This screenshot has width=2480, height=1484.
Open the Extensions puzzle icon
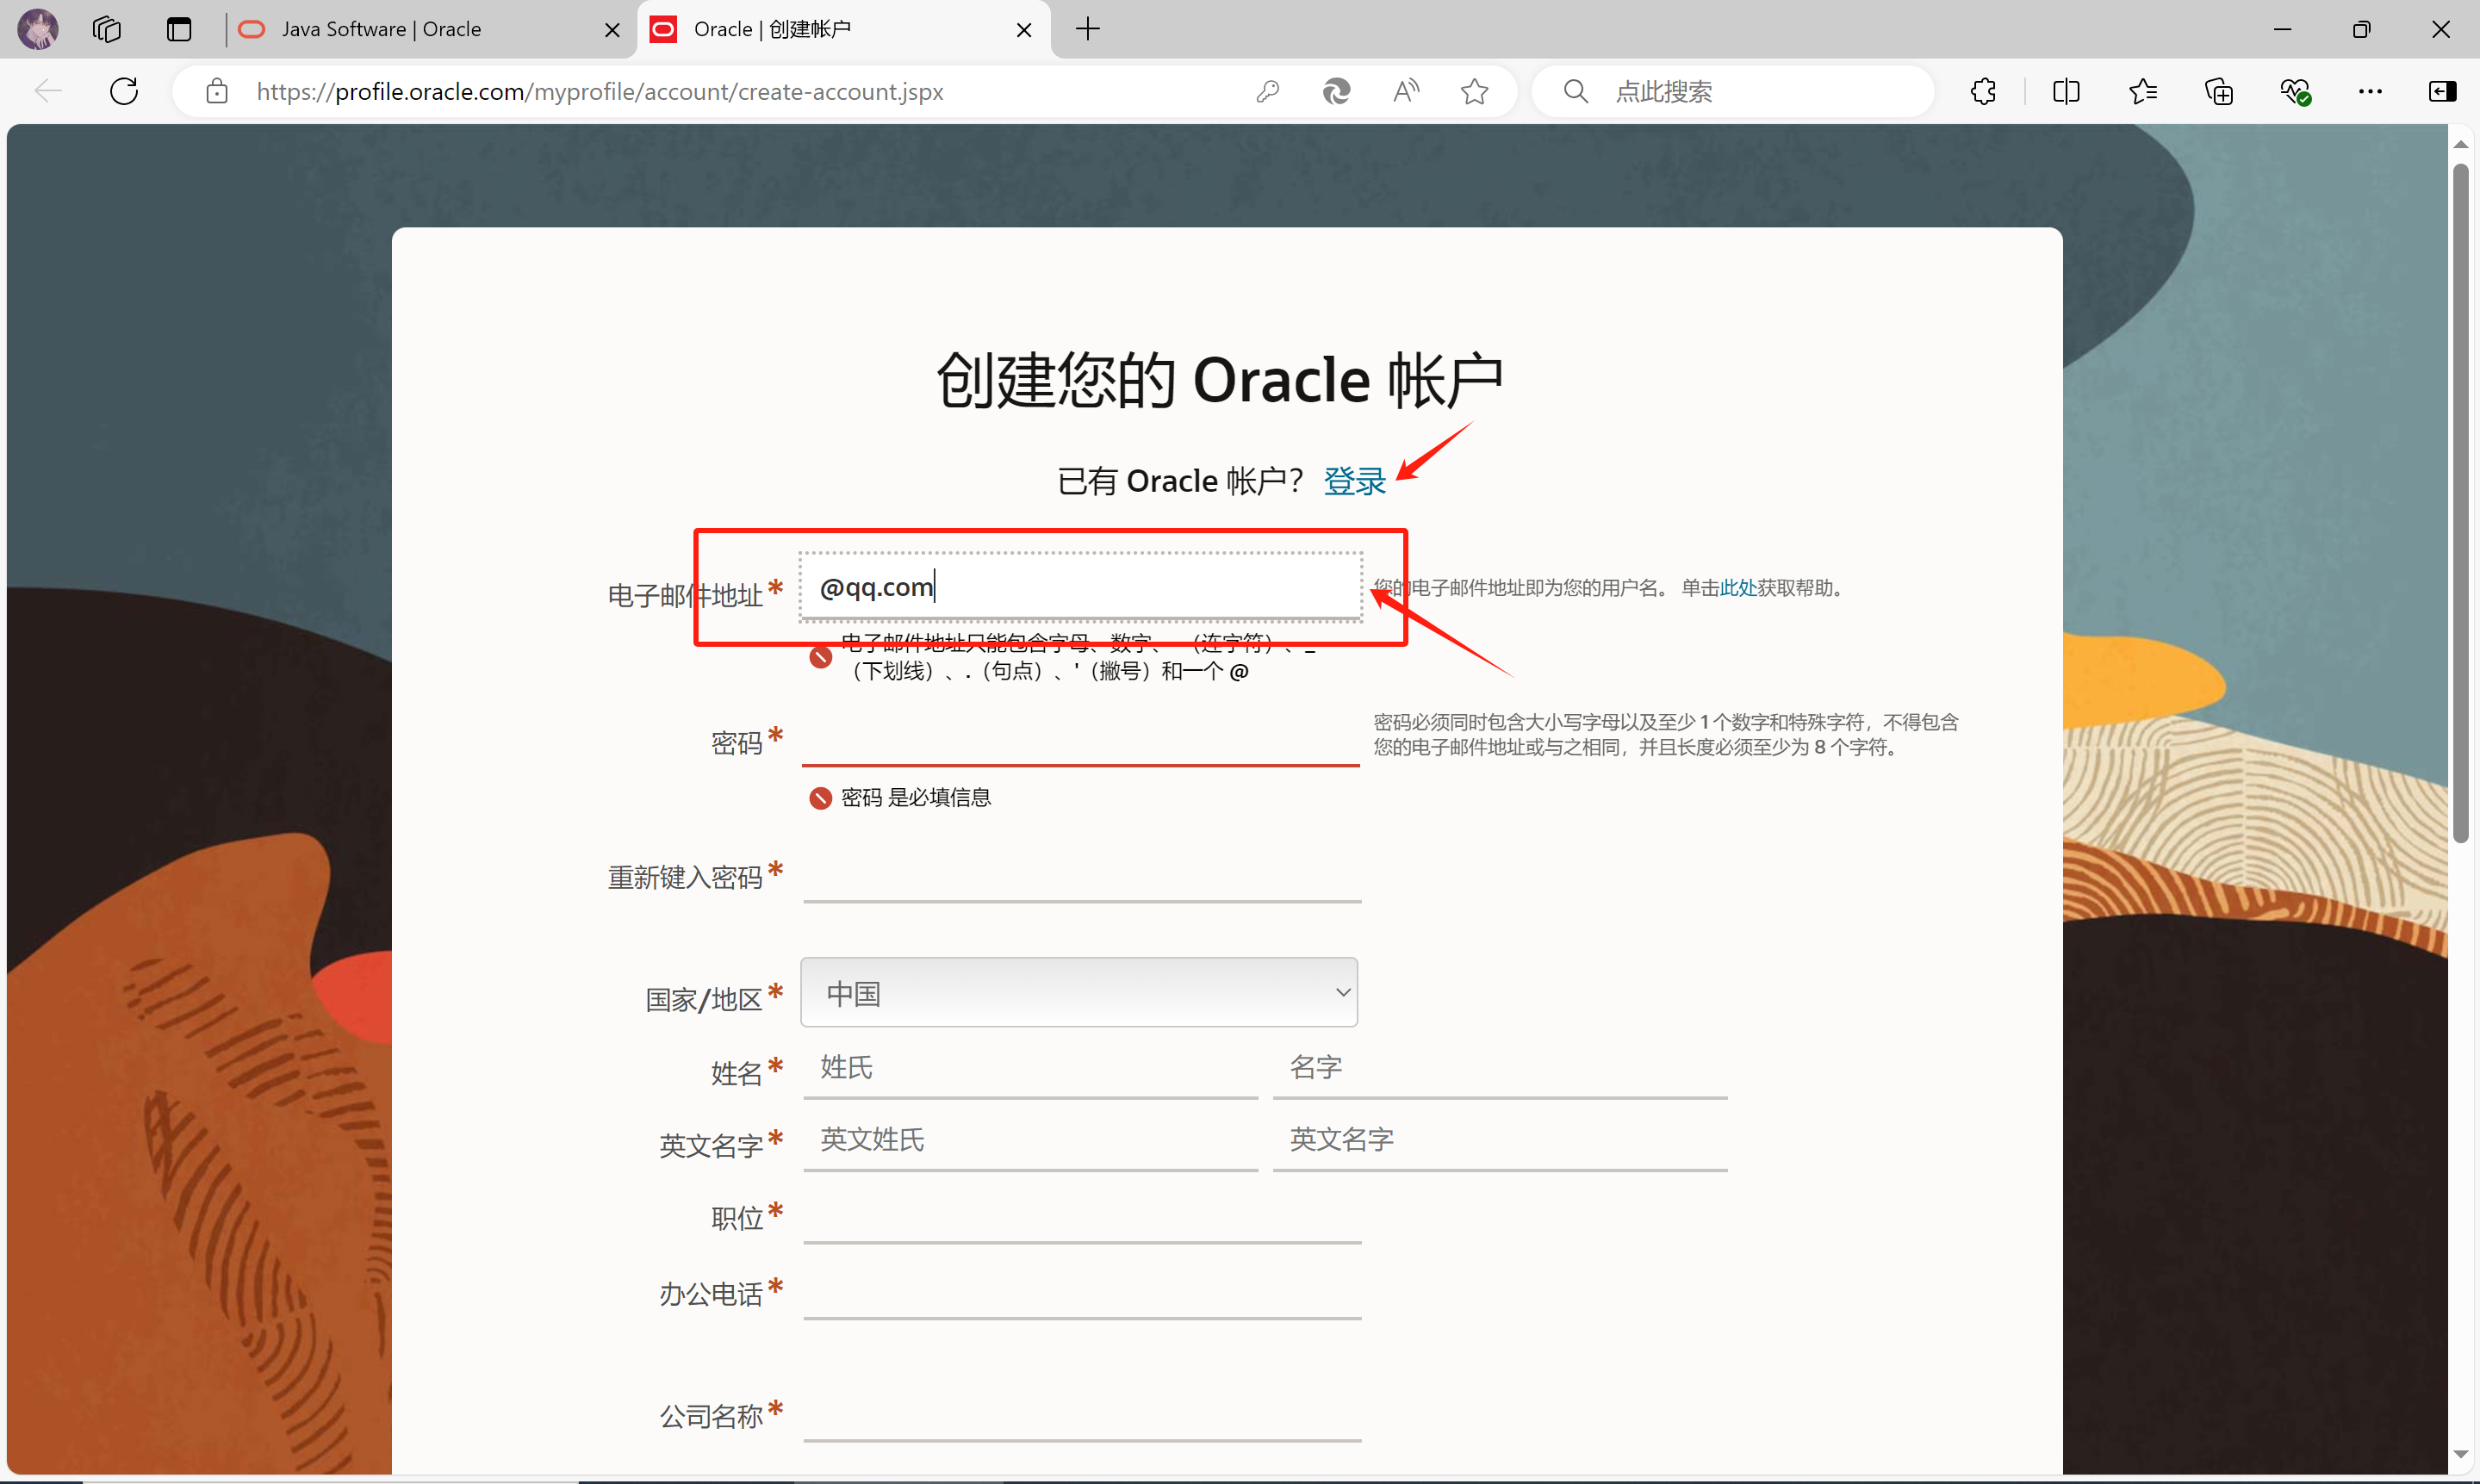pos(1983,91)
